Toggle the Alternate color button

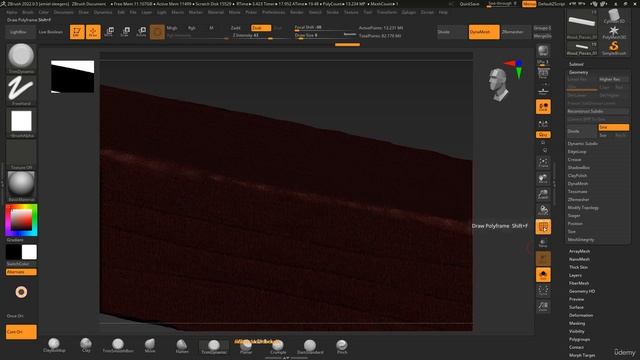point(21,272)
